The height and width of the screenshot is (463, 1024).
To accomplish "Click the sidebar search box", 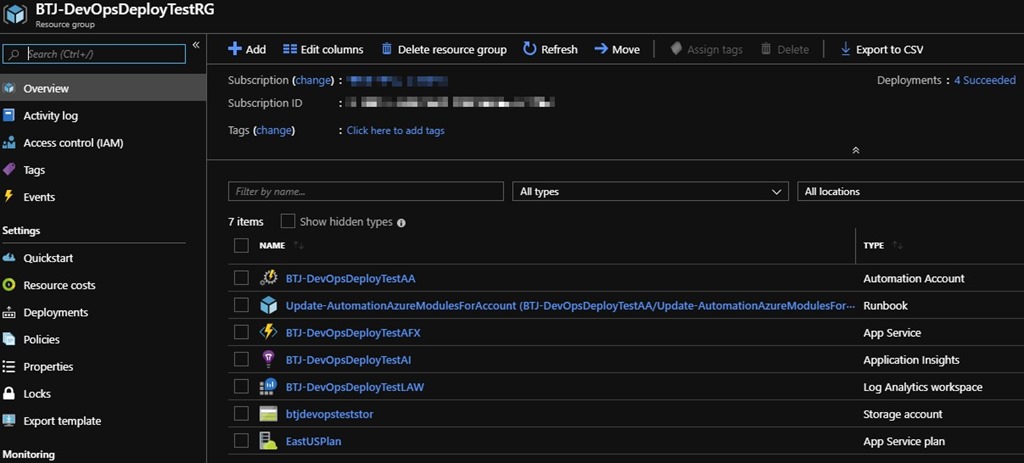I will coord(95,54).
